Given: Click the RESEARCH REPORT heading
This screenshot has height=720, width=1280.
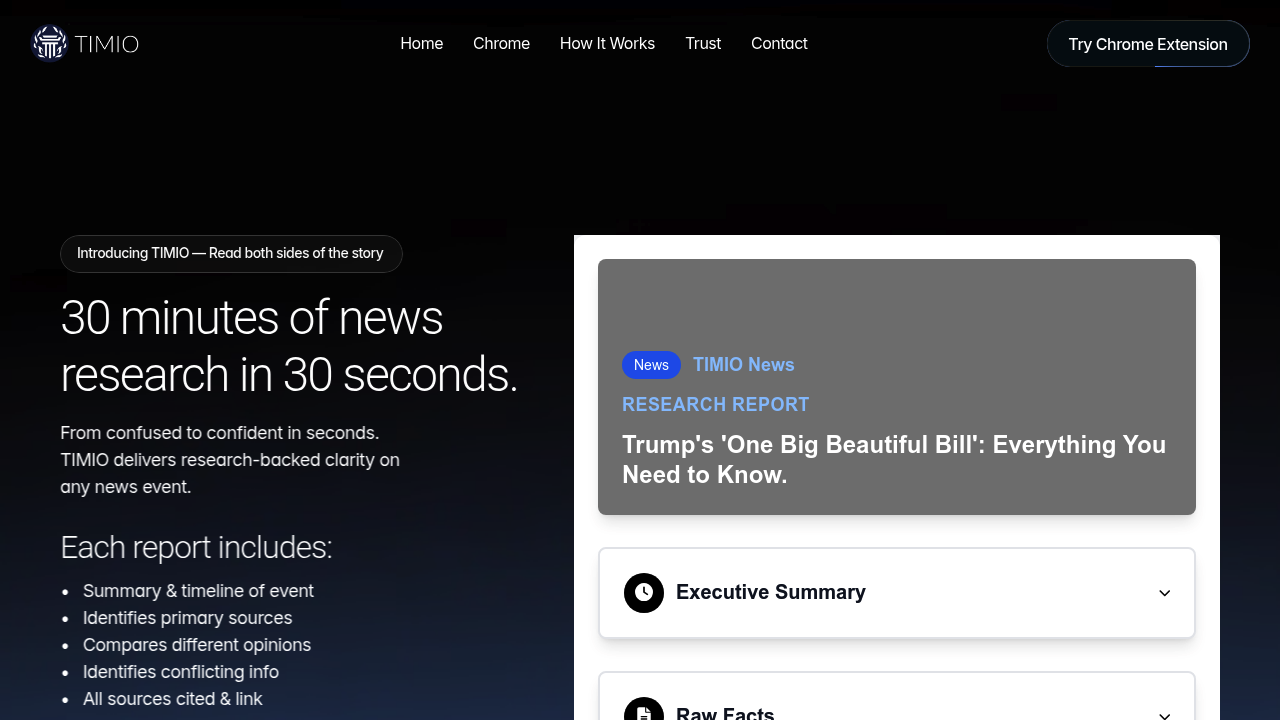Looking at the screenshot, I should 715,404.
